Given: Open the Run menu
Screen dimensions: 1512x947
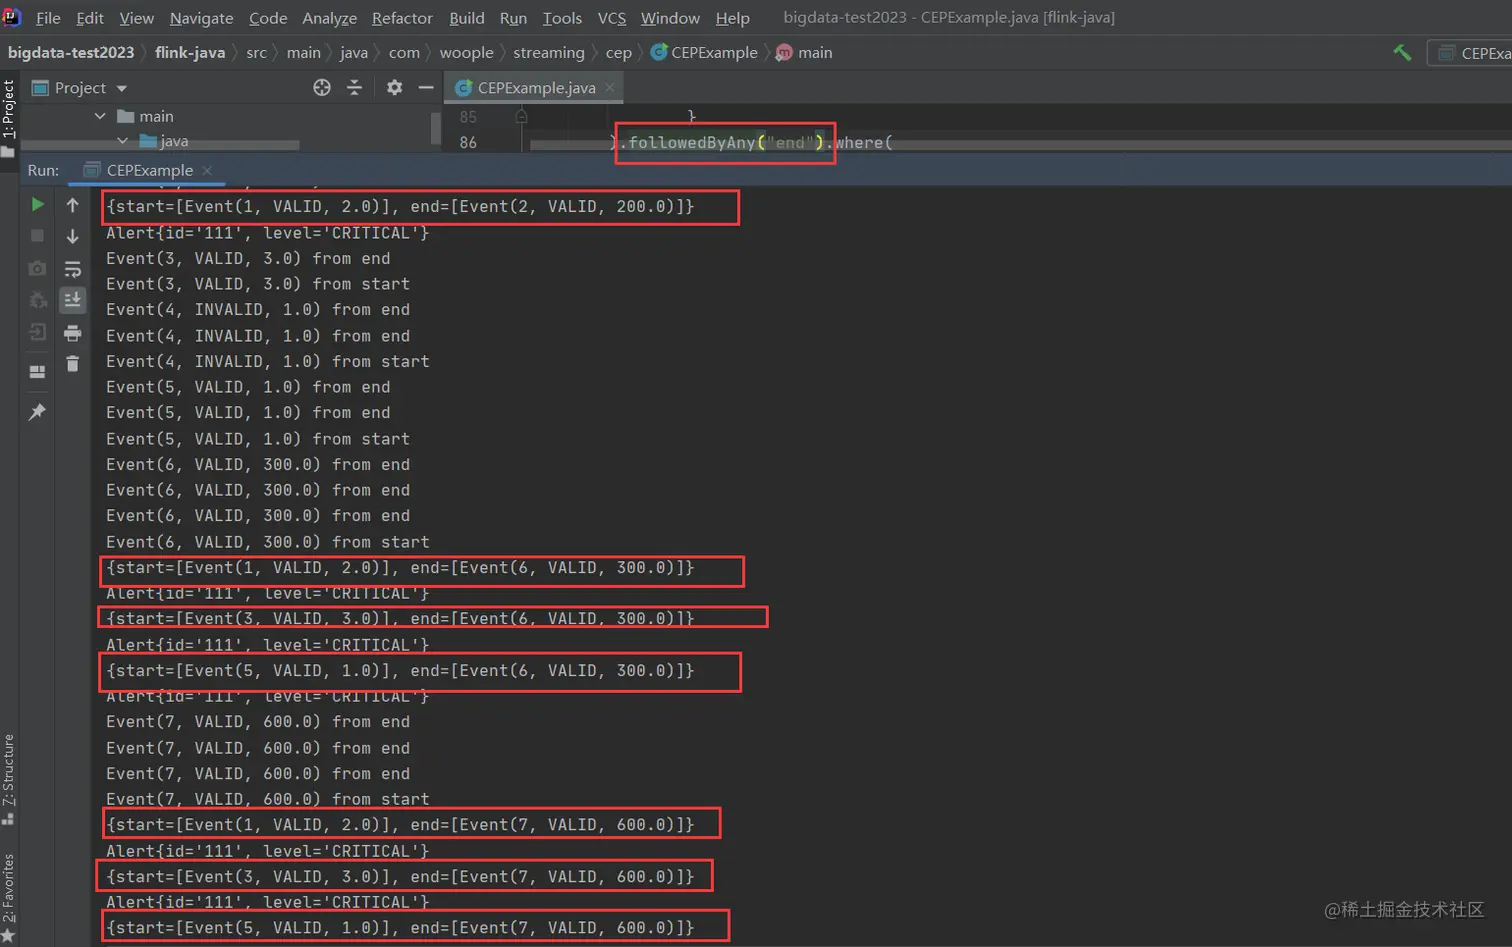Looking at the screenshot, I should [x=513, y=18].
